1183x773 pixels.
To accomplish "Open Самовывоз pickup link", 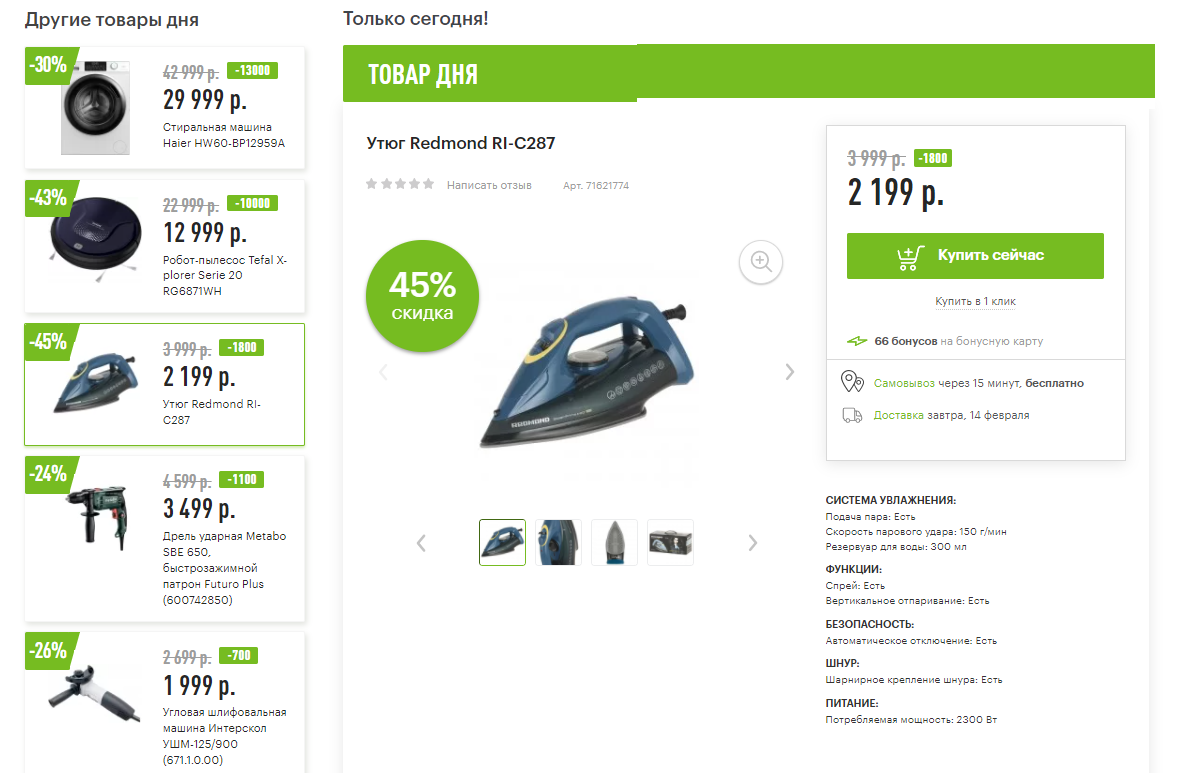I will (x=904, y=383).
